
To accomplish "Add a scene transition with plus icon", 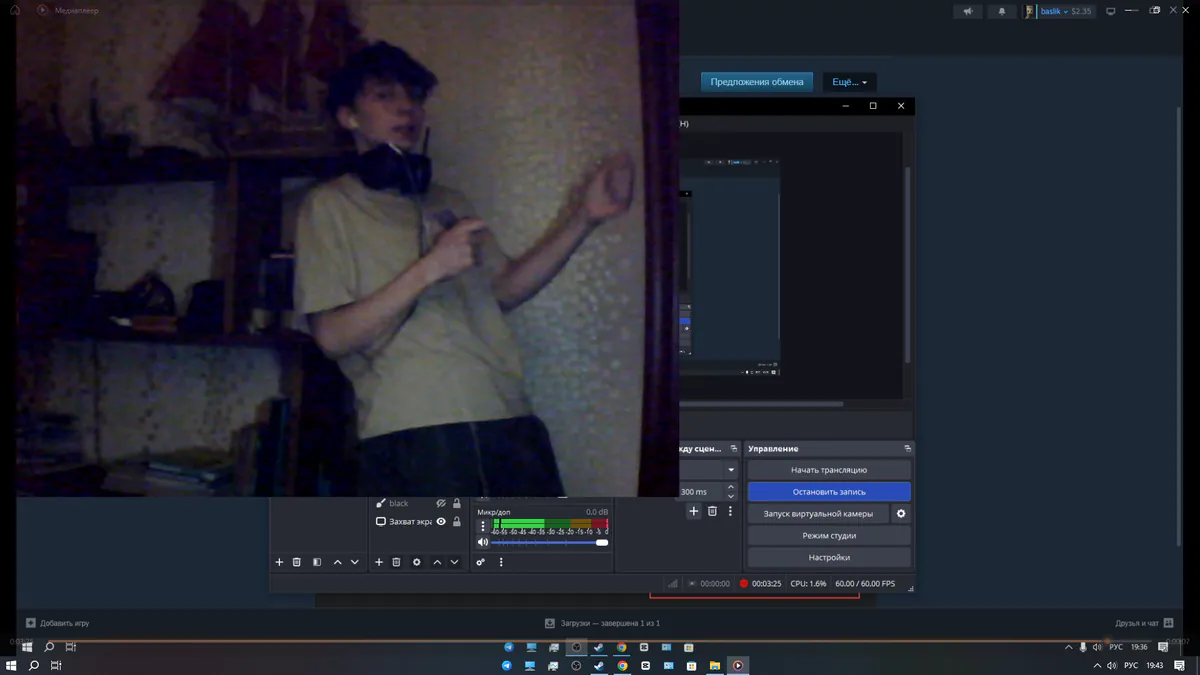I will click(693, 511).
